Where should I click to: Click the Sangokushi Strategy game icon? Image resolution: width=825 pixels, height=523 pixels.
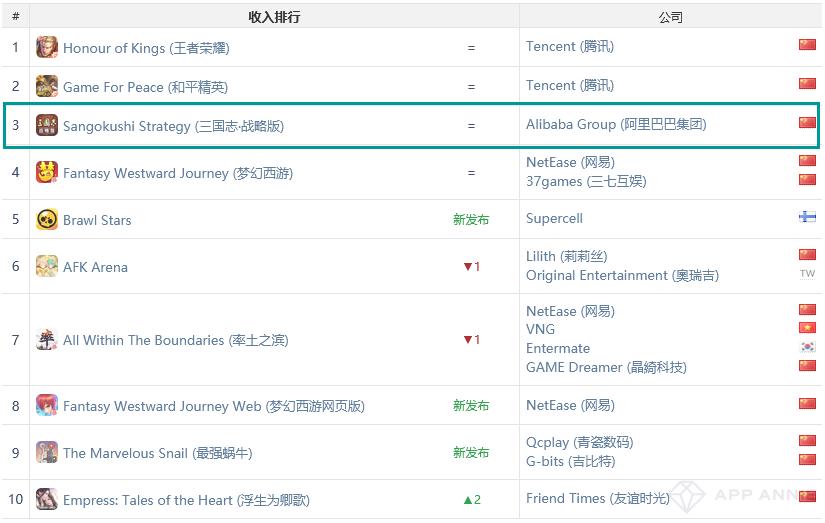tap(47, 125)
